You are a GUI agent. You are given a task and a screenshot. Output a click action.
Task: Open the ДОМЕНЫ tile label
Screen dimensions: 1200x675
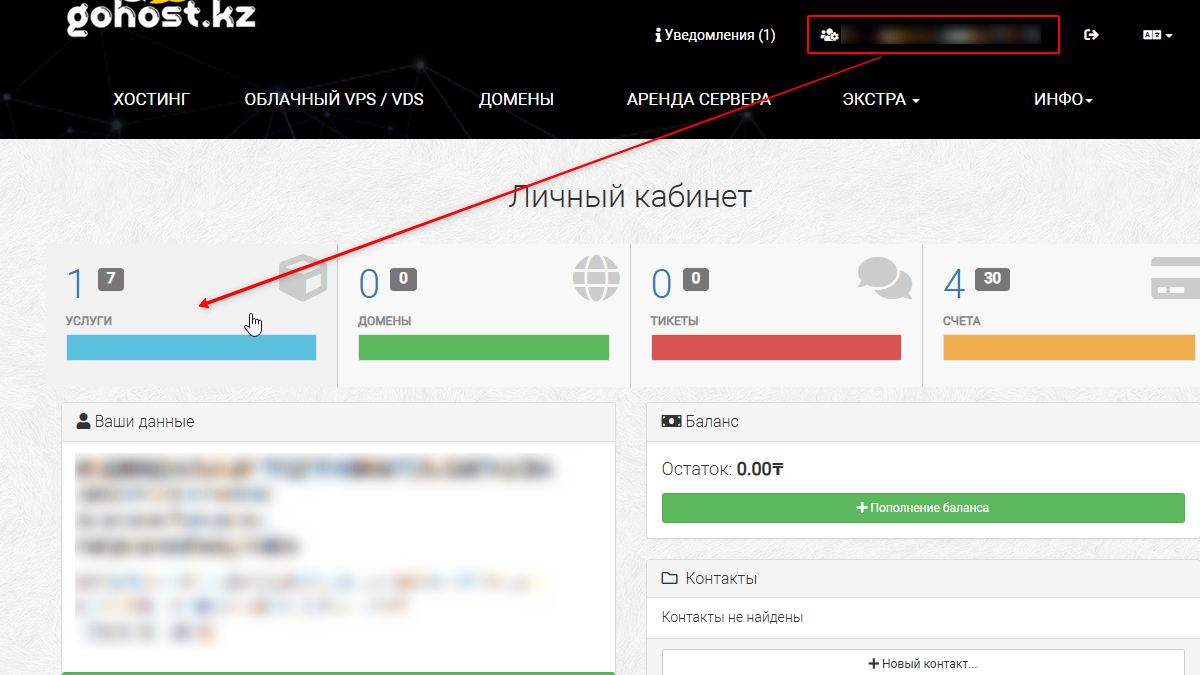pos(385,321)
